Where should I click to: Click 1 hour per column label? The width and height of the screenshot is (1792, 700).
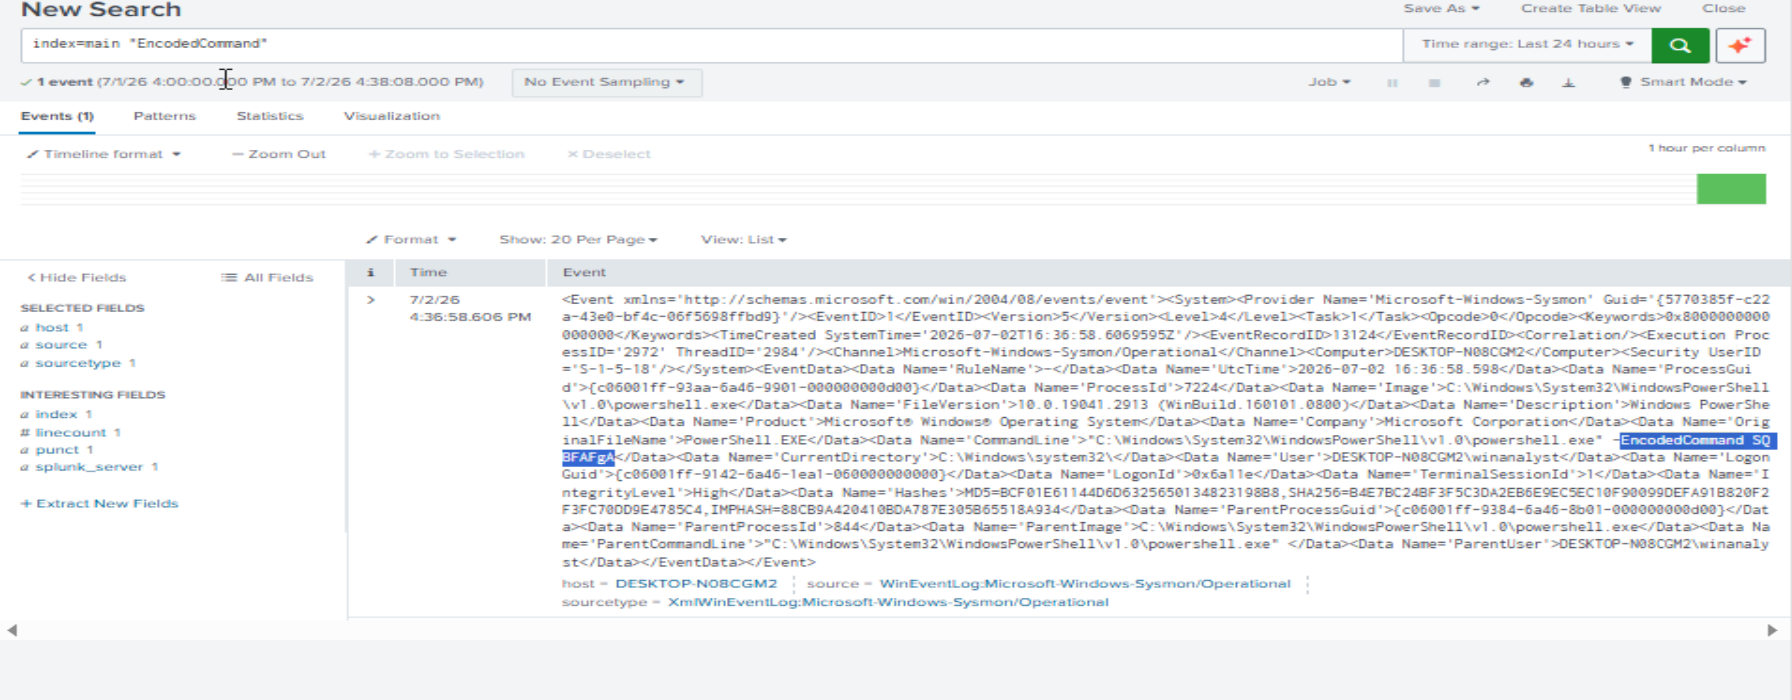(1707, 148)
